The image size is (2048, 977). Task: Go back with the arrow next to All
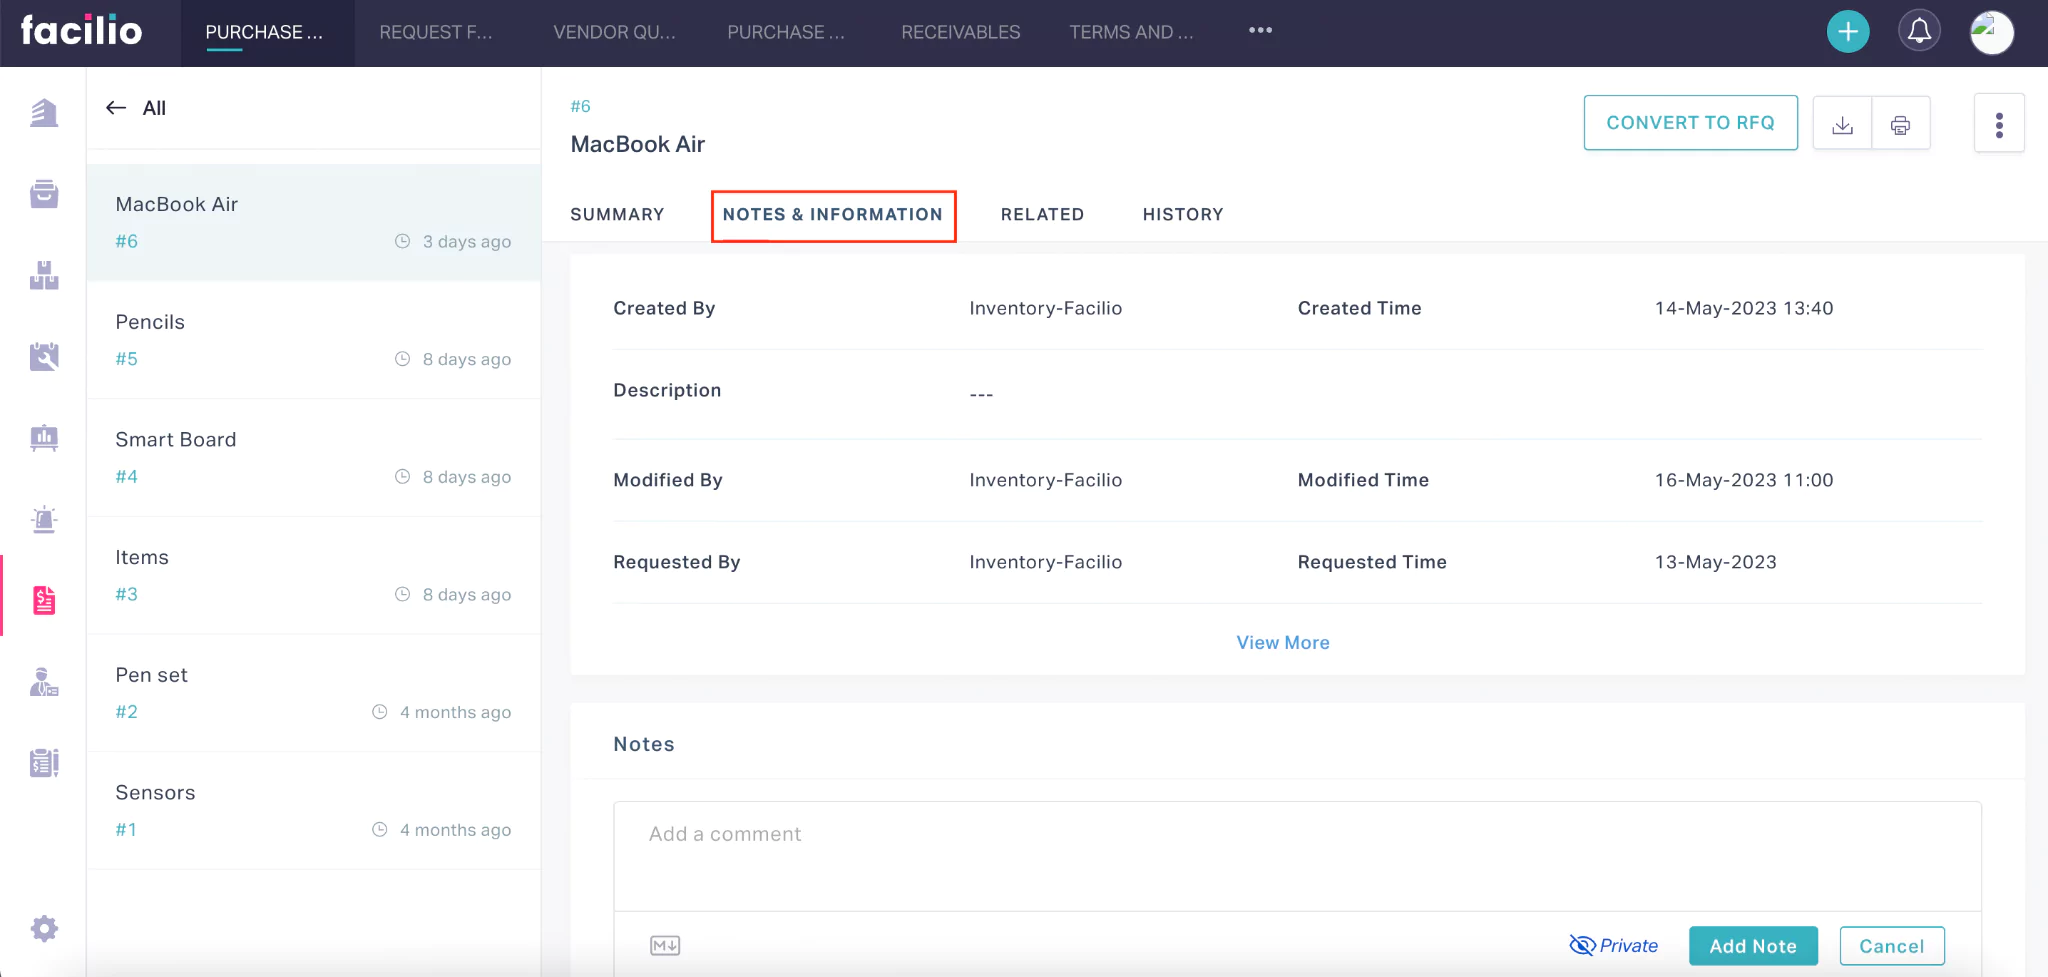[116, 108]
